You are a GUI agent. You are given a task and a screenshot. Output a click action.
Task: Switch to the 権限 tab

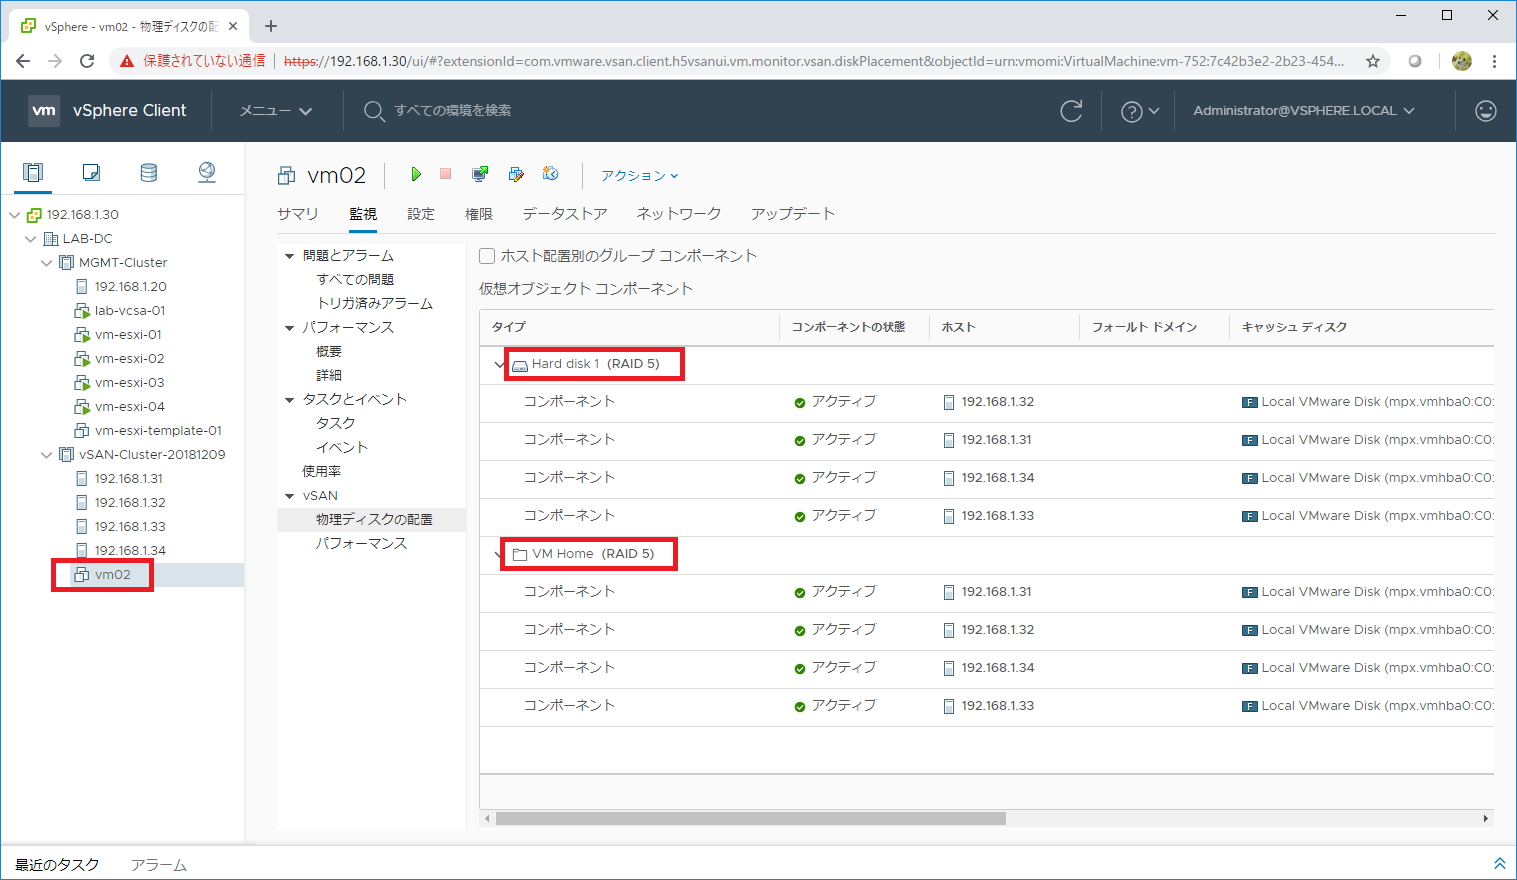[479, 214]
